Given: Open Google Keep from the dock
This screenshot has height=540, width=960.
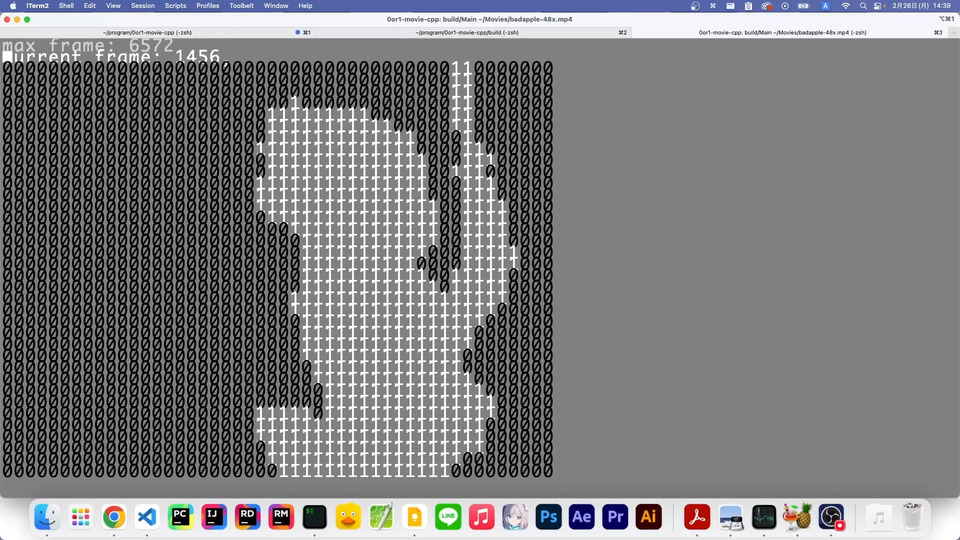Looking at the screenshot, I should pyautogui.click(x=414, y=517).
